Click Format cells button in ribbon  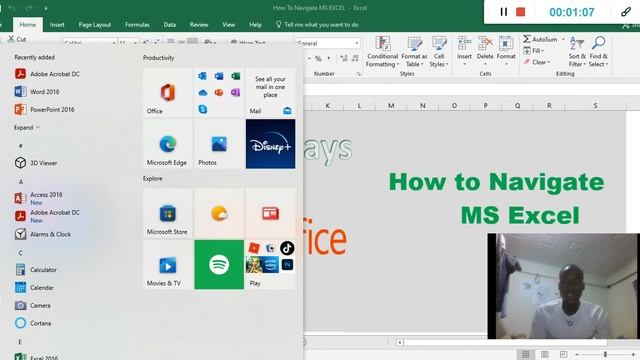(506, 52)
